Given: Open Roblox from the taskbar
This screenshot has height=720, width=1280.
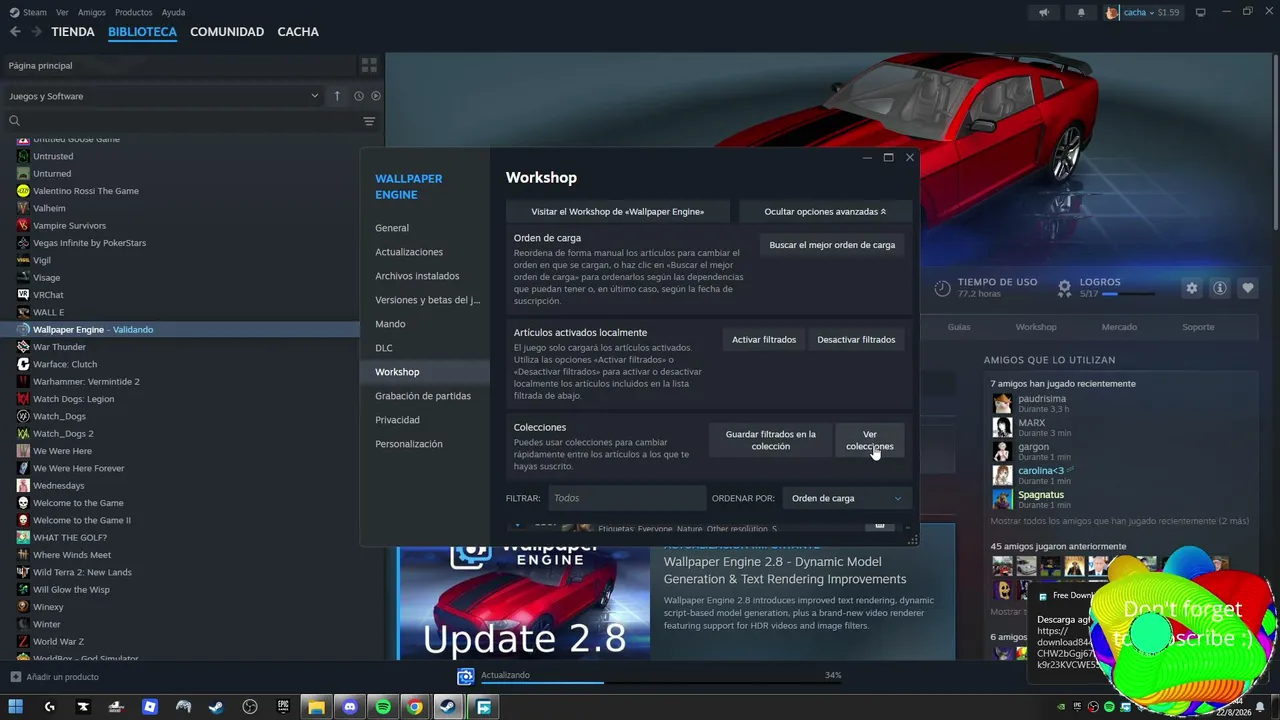Looking at the screenshot, I should click(x=150, y=707).
